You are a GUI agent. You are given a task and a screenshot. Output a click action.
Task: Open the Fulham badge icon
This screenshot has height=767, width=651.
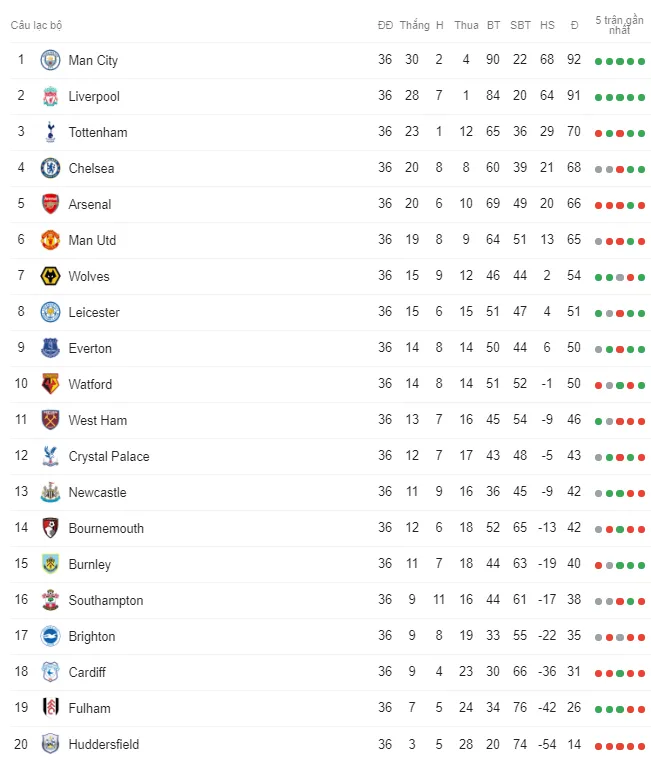[50, 707]
